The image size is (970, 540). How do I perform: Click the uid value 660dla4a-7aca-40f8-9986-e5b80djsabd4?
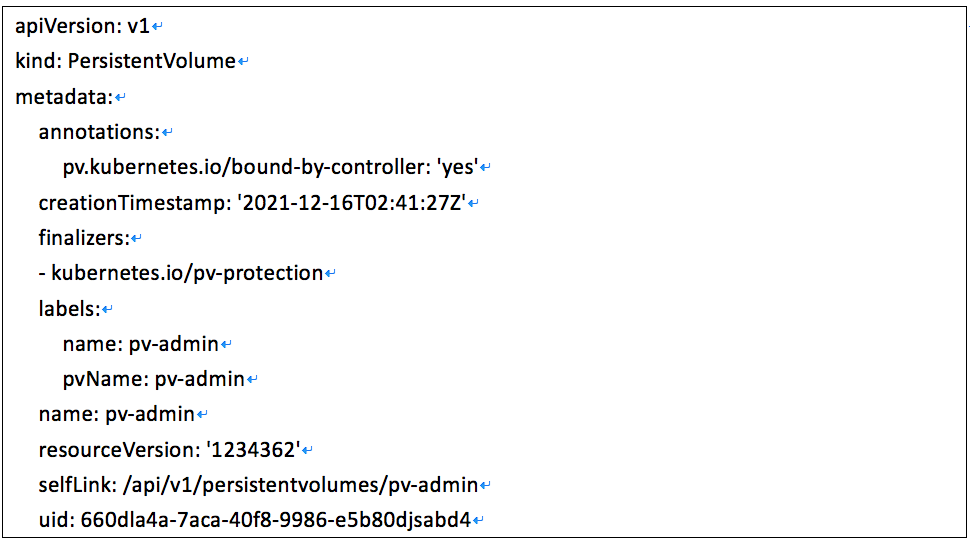[276, 520]
